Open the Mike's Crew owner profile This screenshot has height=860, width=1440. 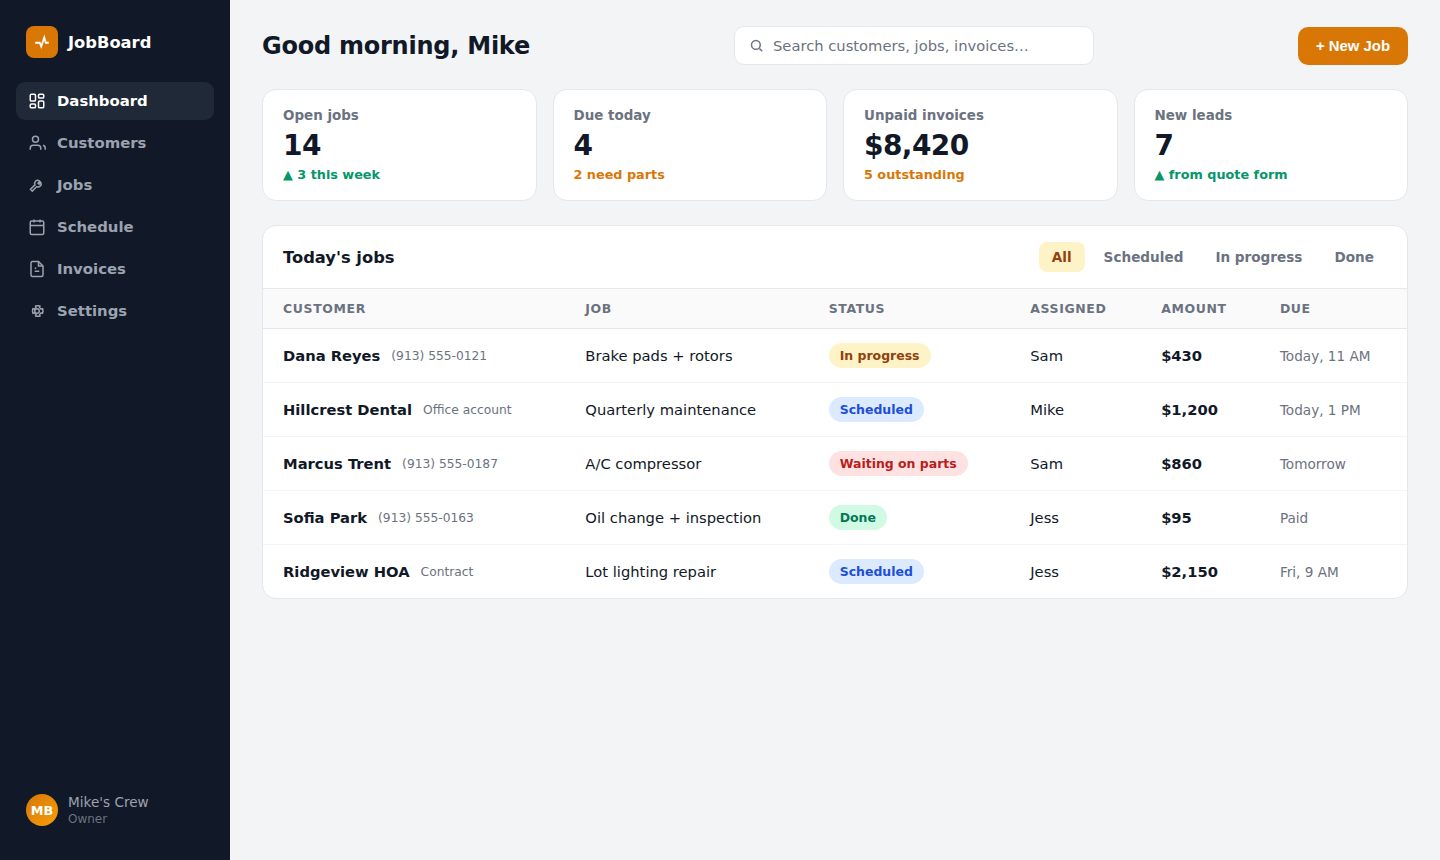pyautogui.click(x=115, y=810)
